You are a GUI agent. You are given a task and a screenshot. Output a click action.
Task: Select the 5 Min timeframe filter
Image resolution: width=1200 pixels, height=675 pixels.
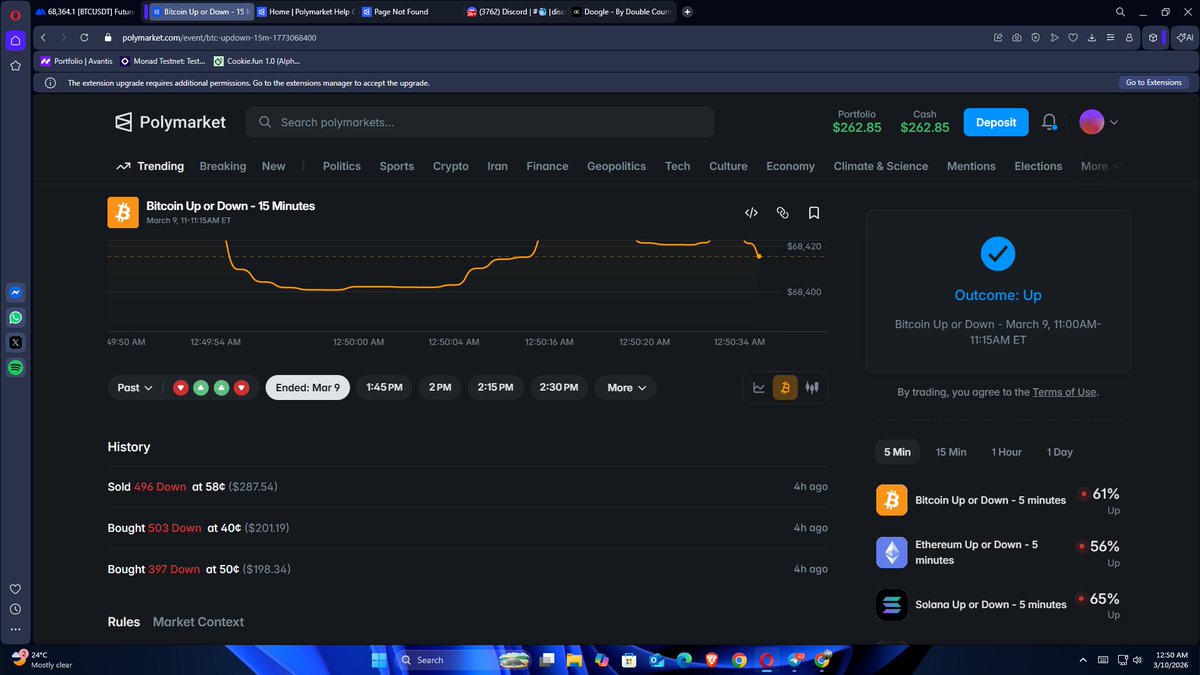pyautogui.click(x=897, y=452)
